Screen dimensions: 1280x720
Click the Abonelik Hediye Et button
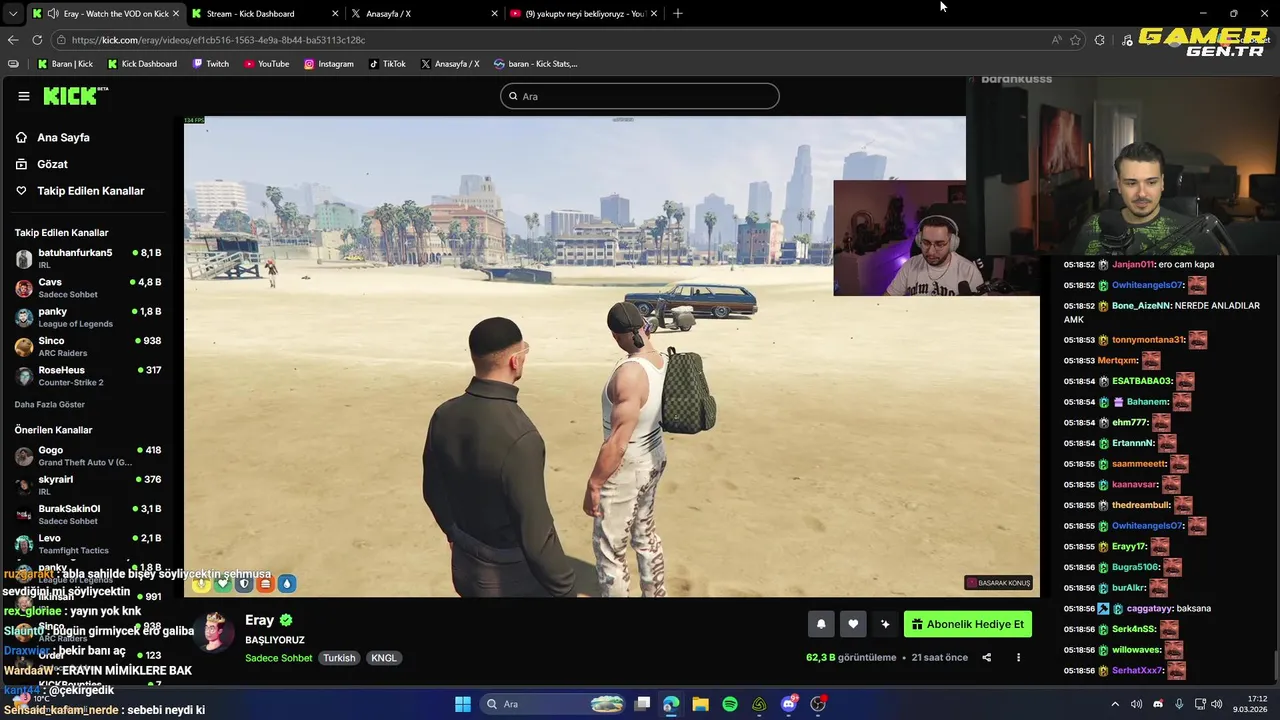pyautogui.click(x=968, y=624)
